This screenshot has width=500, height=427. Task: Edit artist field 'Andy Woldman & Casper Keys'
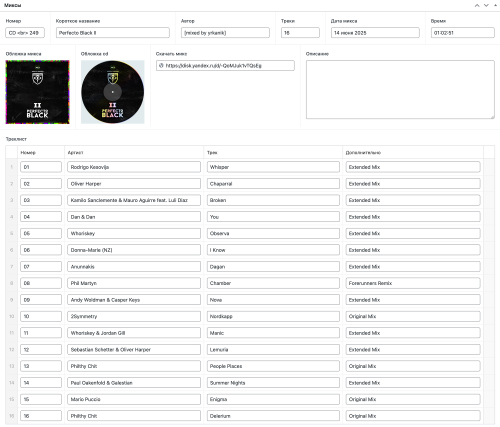click(134, 300)
